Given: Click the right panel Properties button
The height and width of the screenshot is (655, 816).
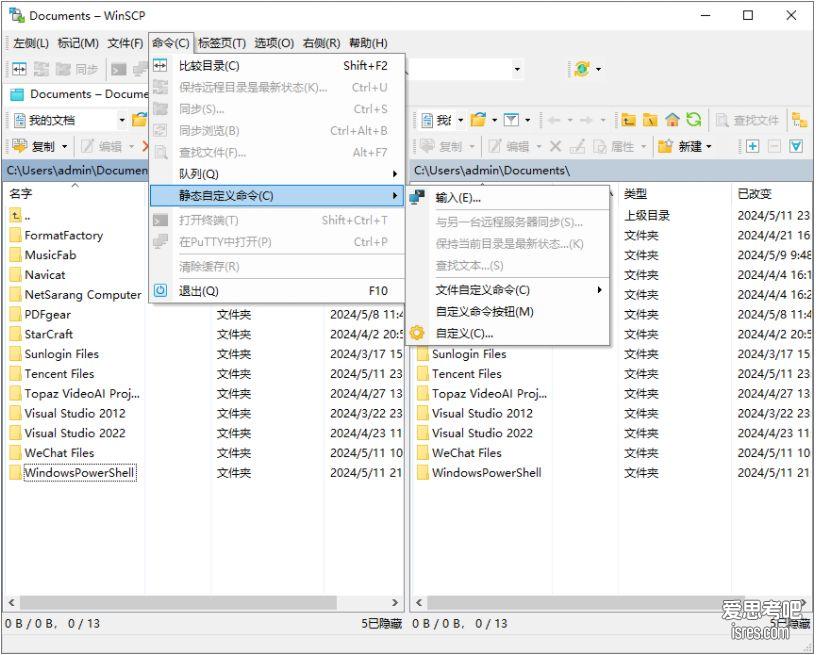Looking at the screenshot, I should coord(616,147).
